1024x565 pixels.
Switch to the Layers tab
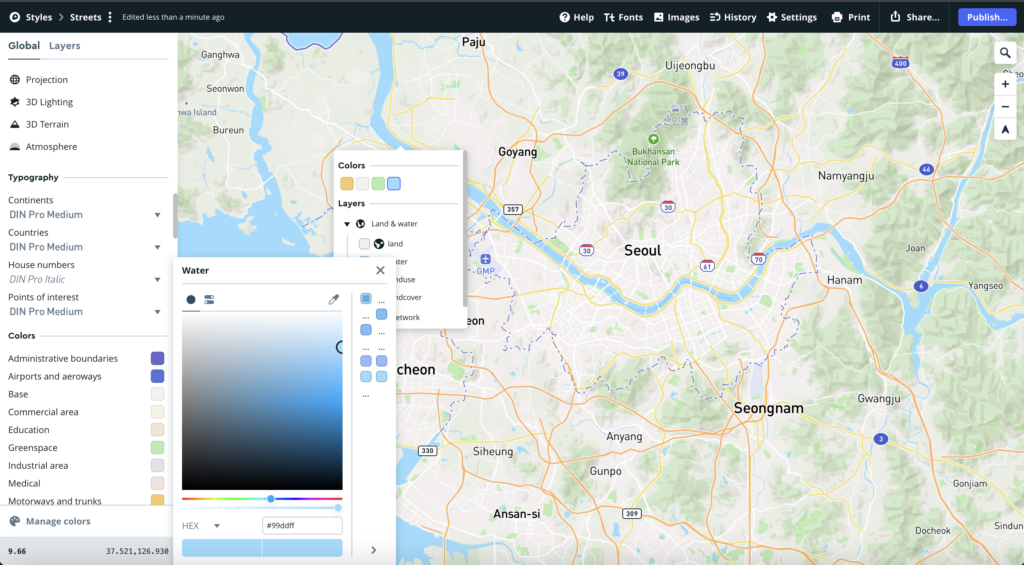(65, 46)
